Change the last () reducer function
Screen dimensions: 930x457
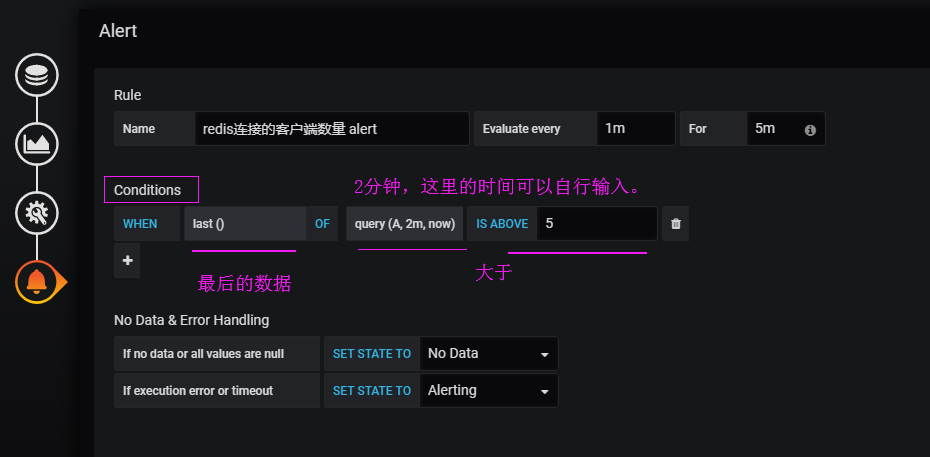coord(245,223)
